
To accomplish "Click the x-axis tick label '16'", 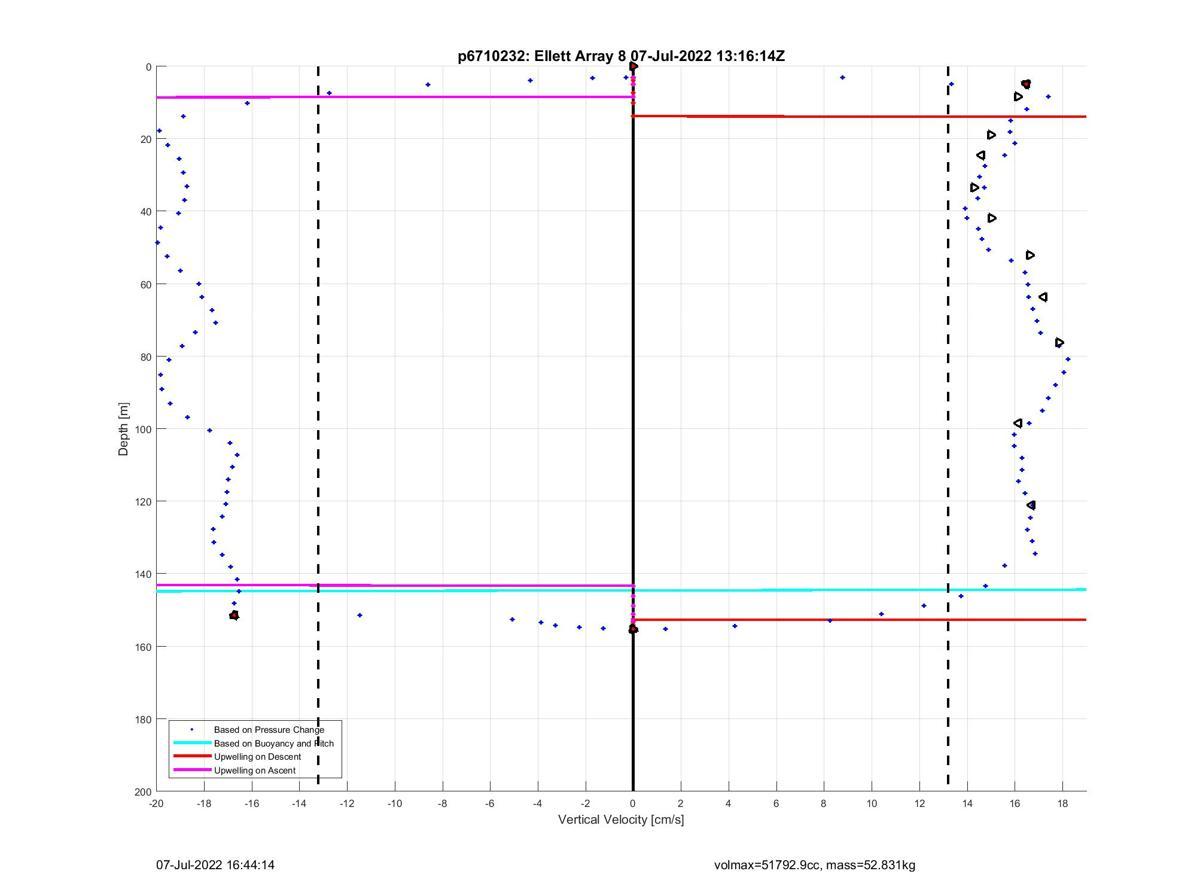I will tap(1015, 804).
